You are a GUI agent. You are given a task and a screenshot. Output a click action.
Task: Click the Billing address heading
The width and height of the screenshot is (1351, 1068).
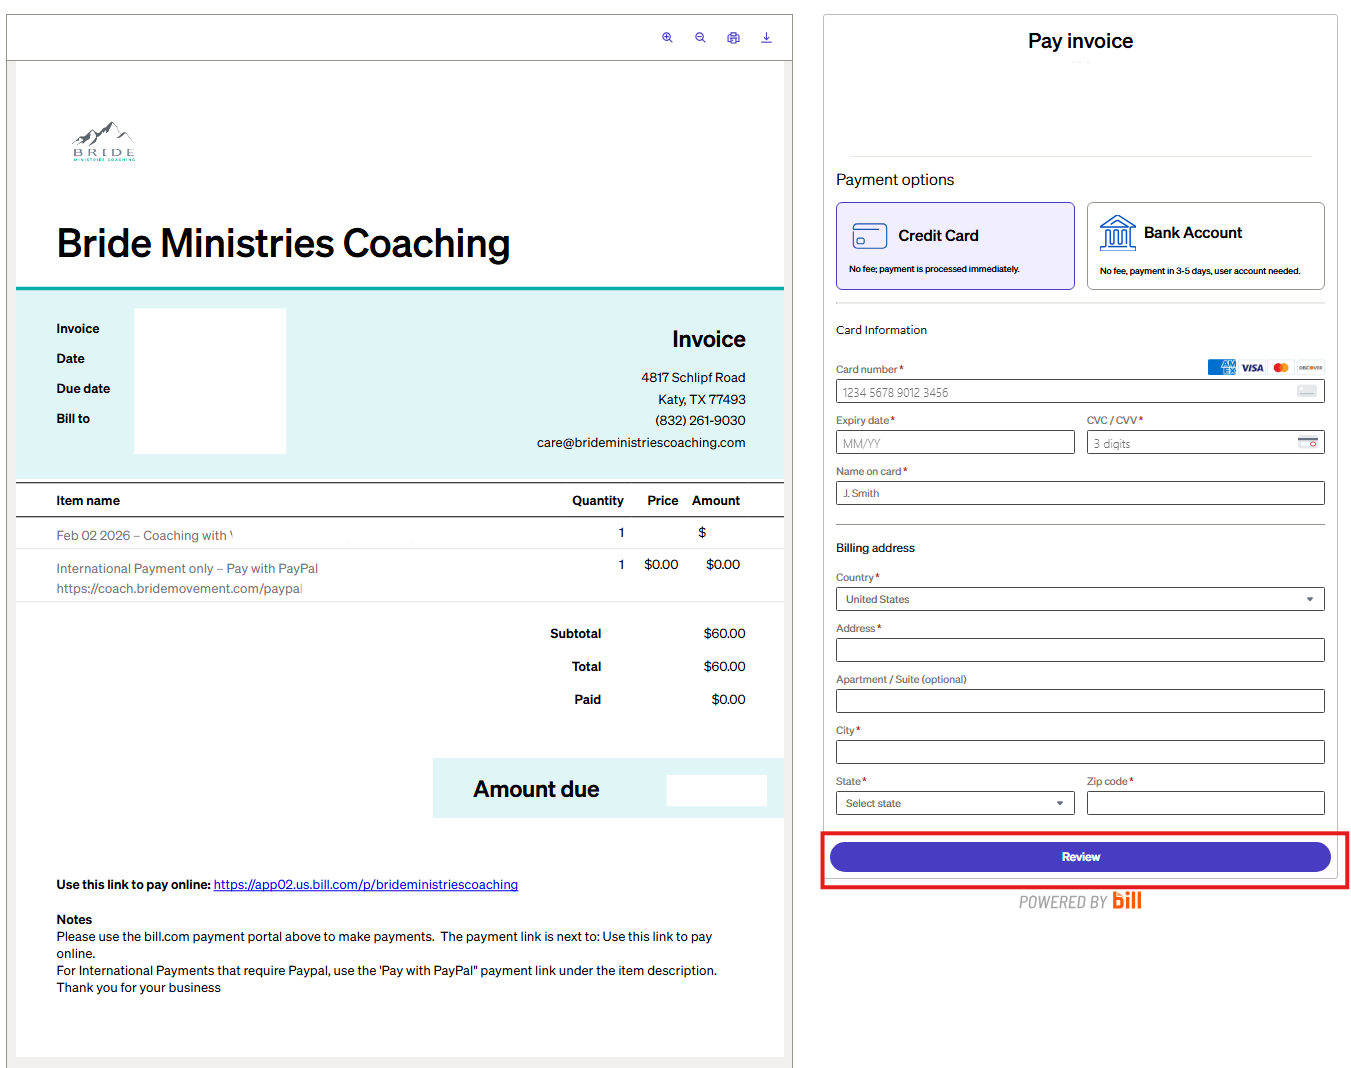875,548
